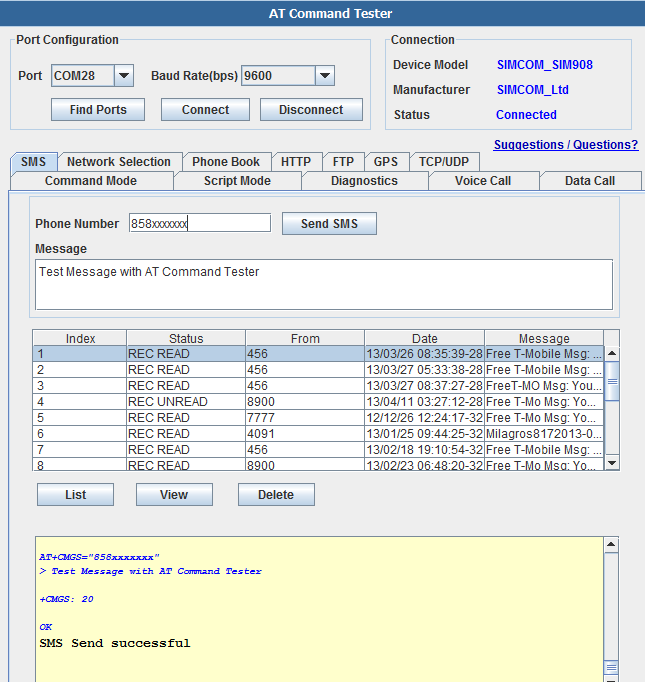Click the Milagros8172013-0... message cell
This screenshot has width=645, height=682.
click(x=544, y=434)
